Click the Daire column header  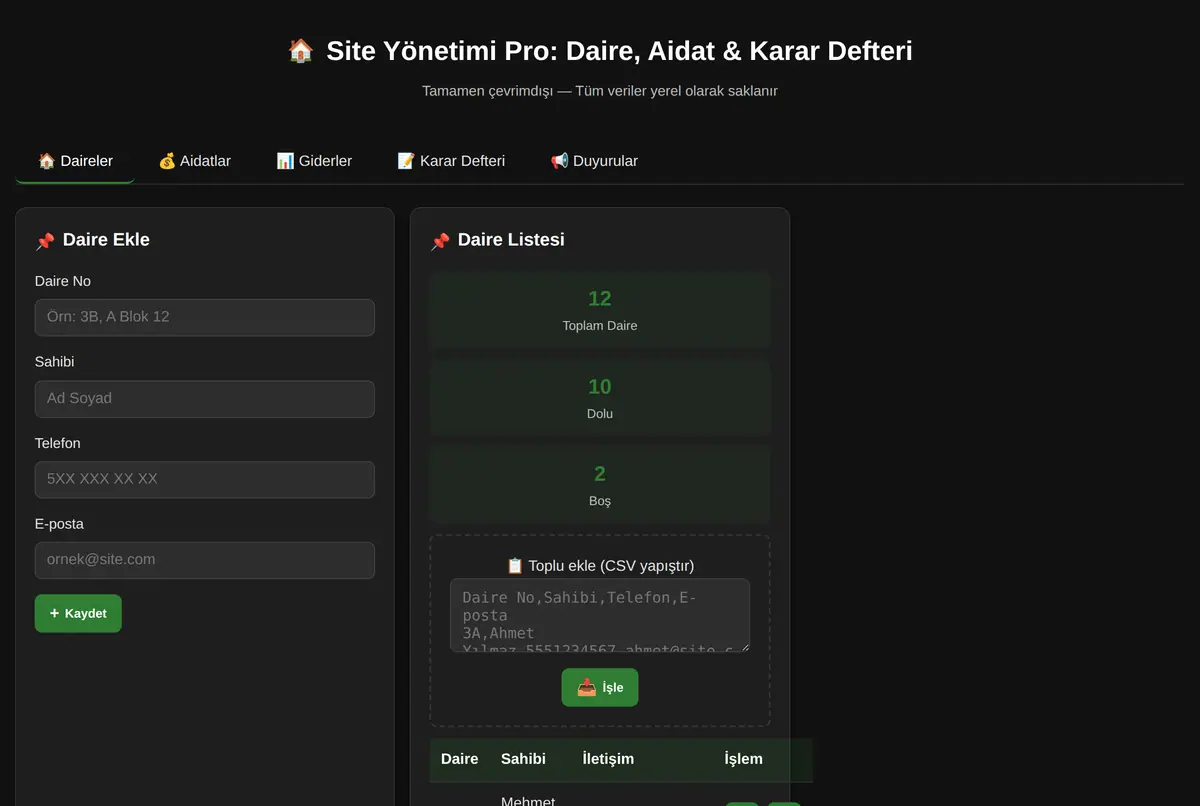click(460, 759)
